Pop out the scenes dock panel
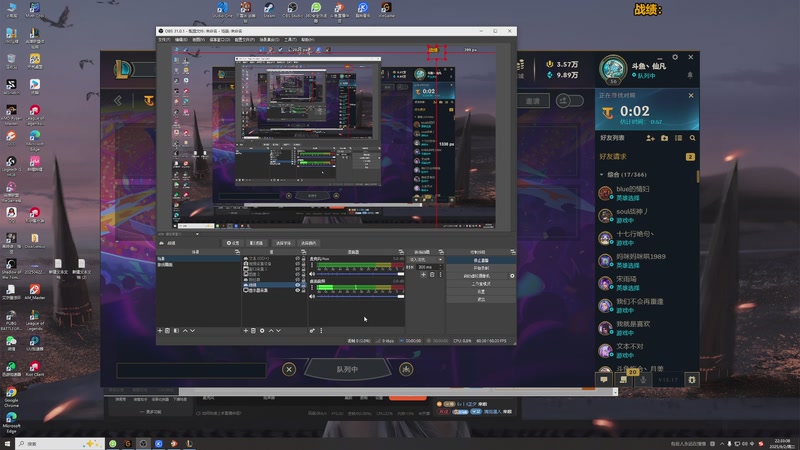 (237, 252)
